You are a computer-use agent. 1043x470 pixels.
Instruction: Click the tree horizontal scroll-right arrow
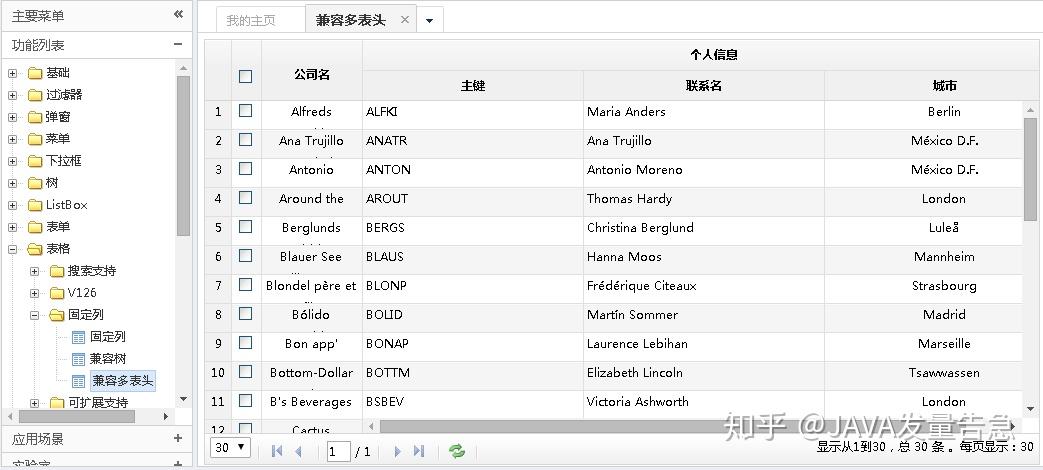click(166, 416)
